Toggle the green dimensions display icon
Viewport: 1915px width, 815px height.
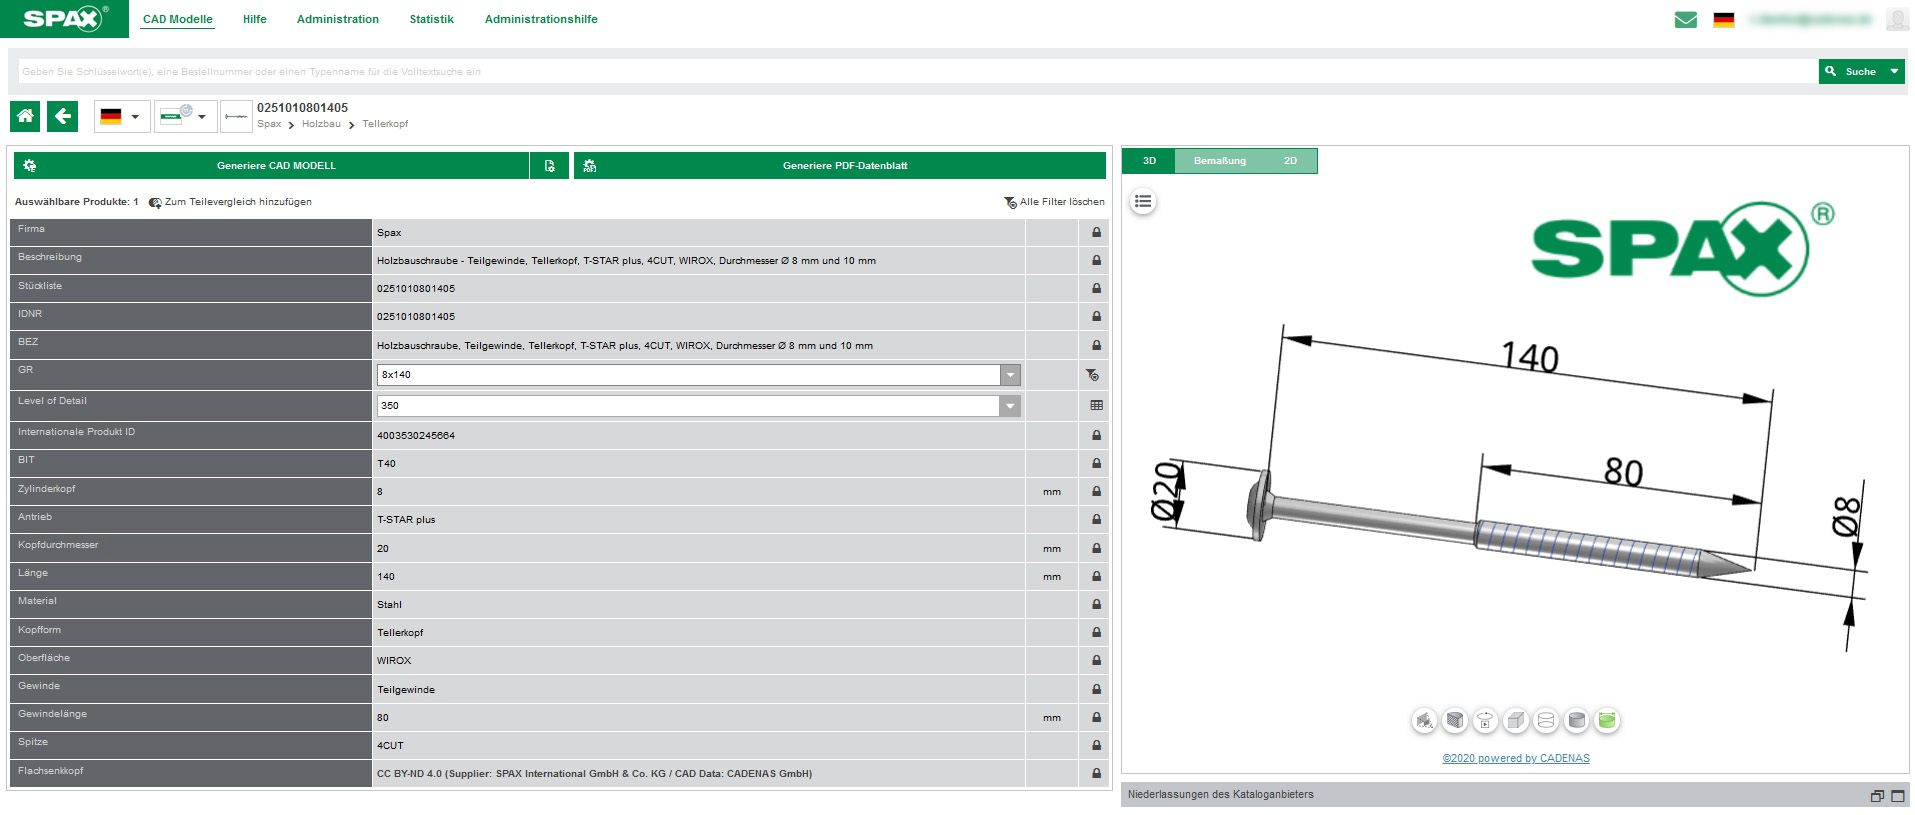pos(1607,720)
